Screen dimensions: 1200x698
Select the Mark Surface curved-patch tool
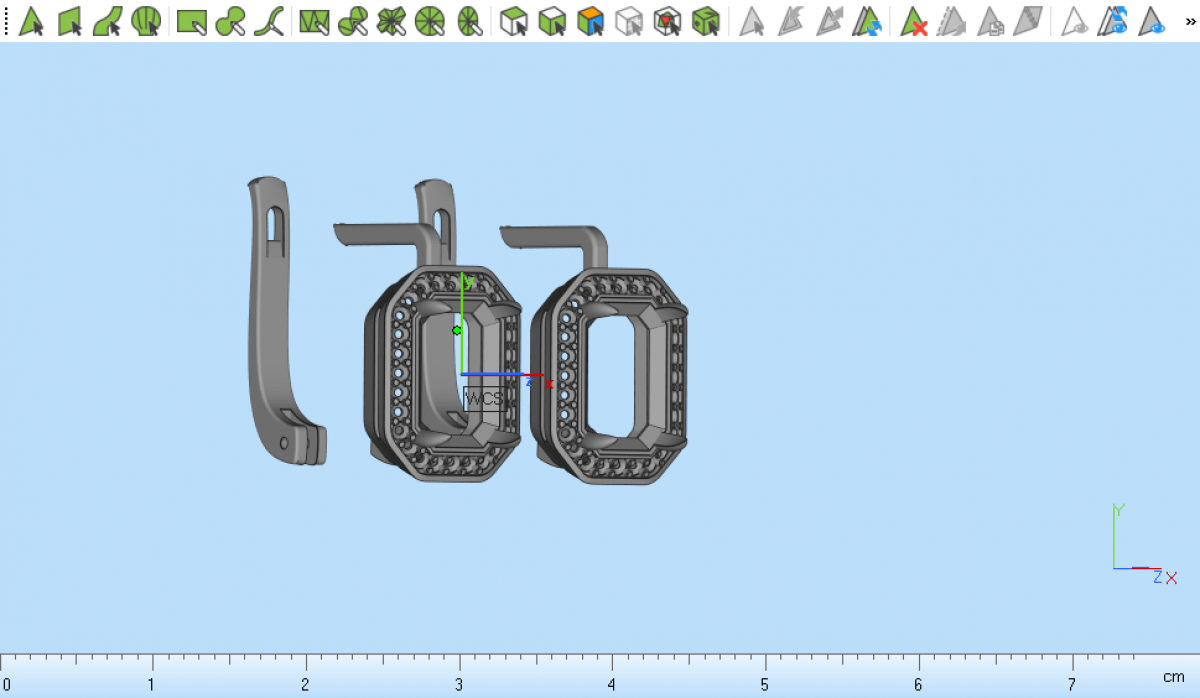(x=108, y=21)
